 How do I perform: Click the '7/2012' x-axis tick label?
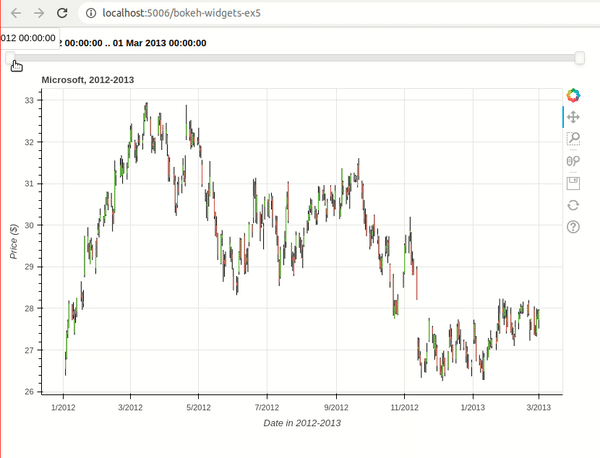click(267, 407)
